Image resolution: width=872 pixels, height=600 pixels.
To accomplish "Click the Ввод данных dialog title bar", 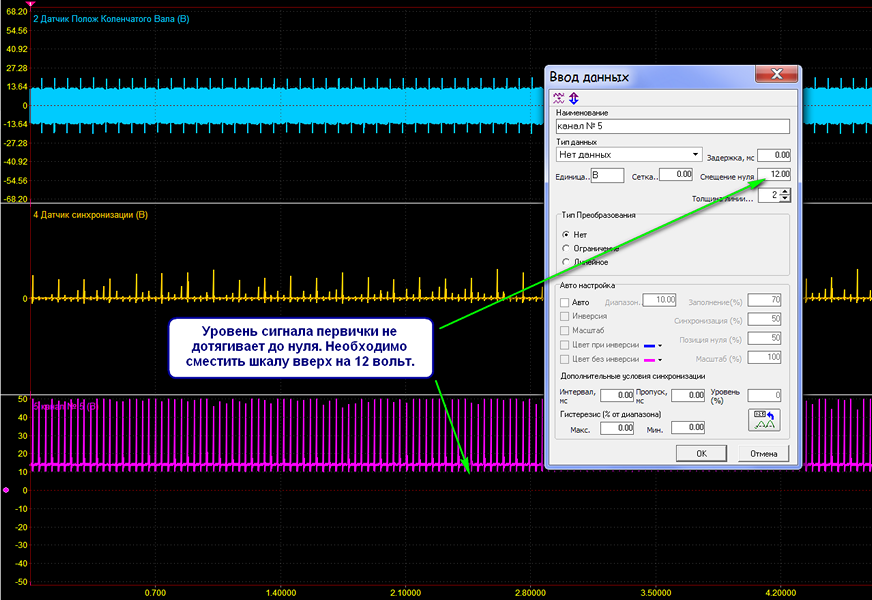I will [651, 77].
